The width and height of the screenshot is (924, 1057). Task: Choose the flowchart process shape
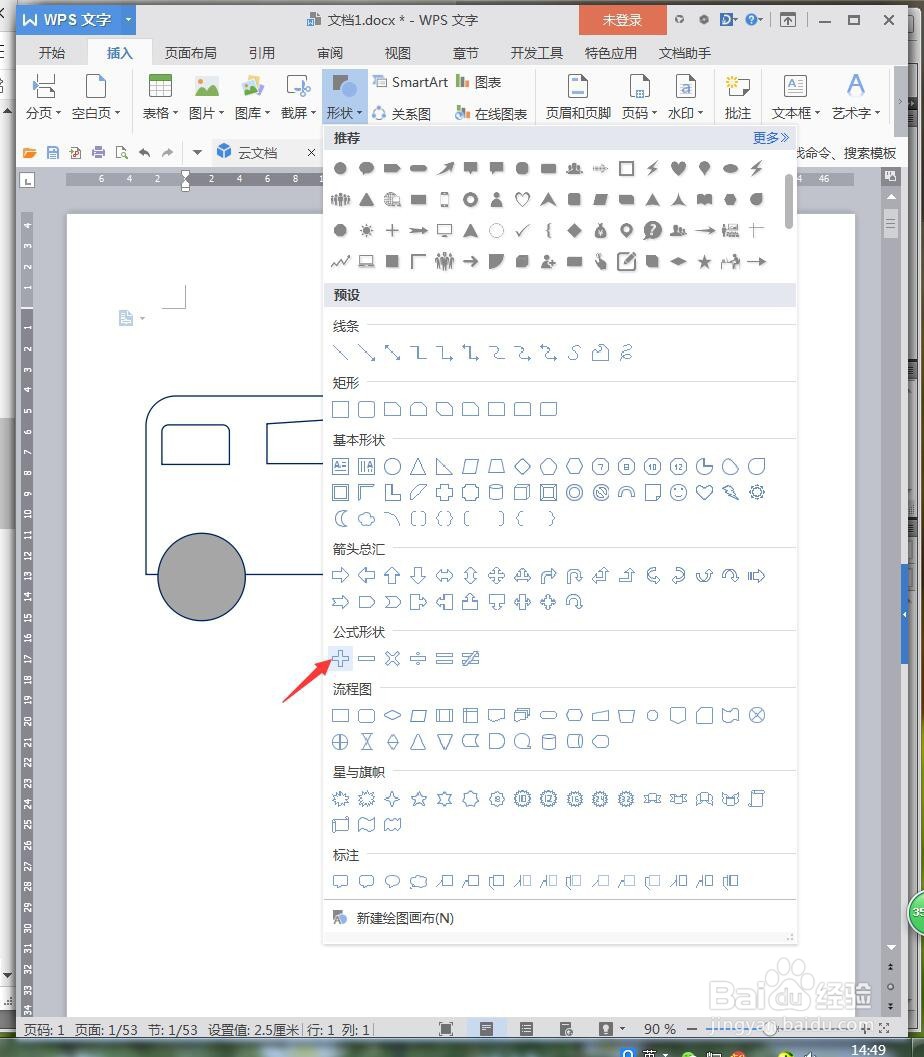340,715
